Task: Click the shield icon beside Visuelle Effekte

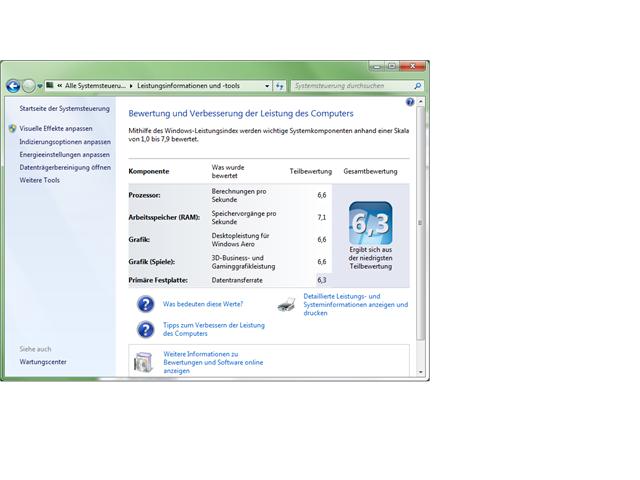Action: click(x=12, y=129)
